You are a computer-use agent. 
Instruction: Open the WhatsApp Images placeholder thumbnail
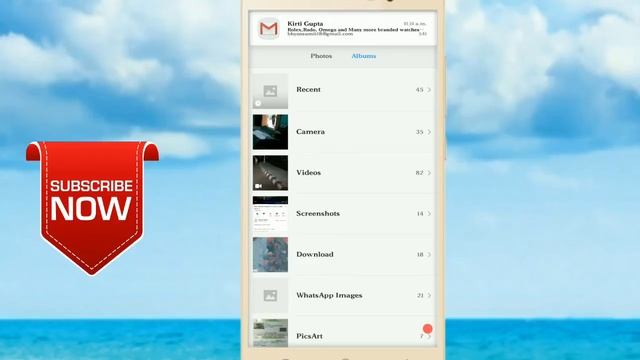point(270,295)
